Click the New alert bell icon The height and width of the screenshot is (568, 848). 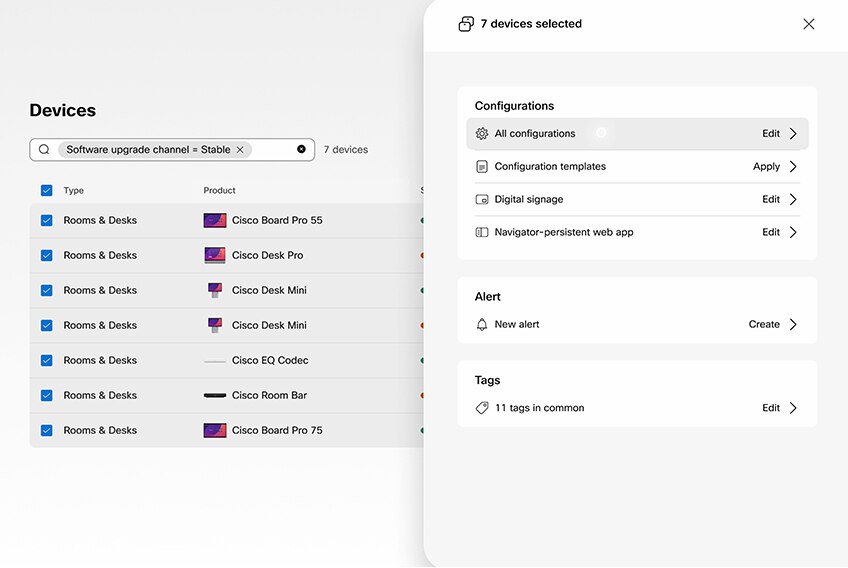point(481,325)
